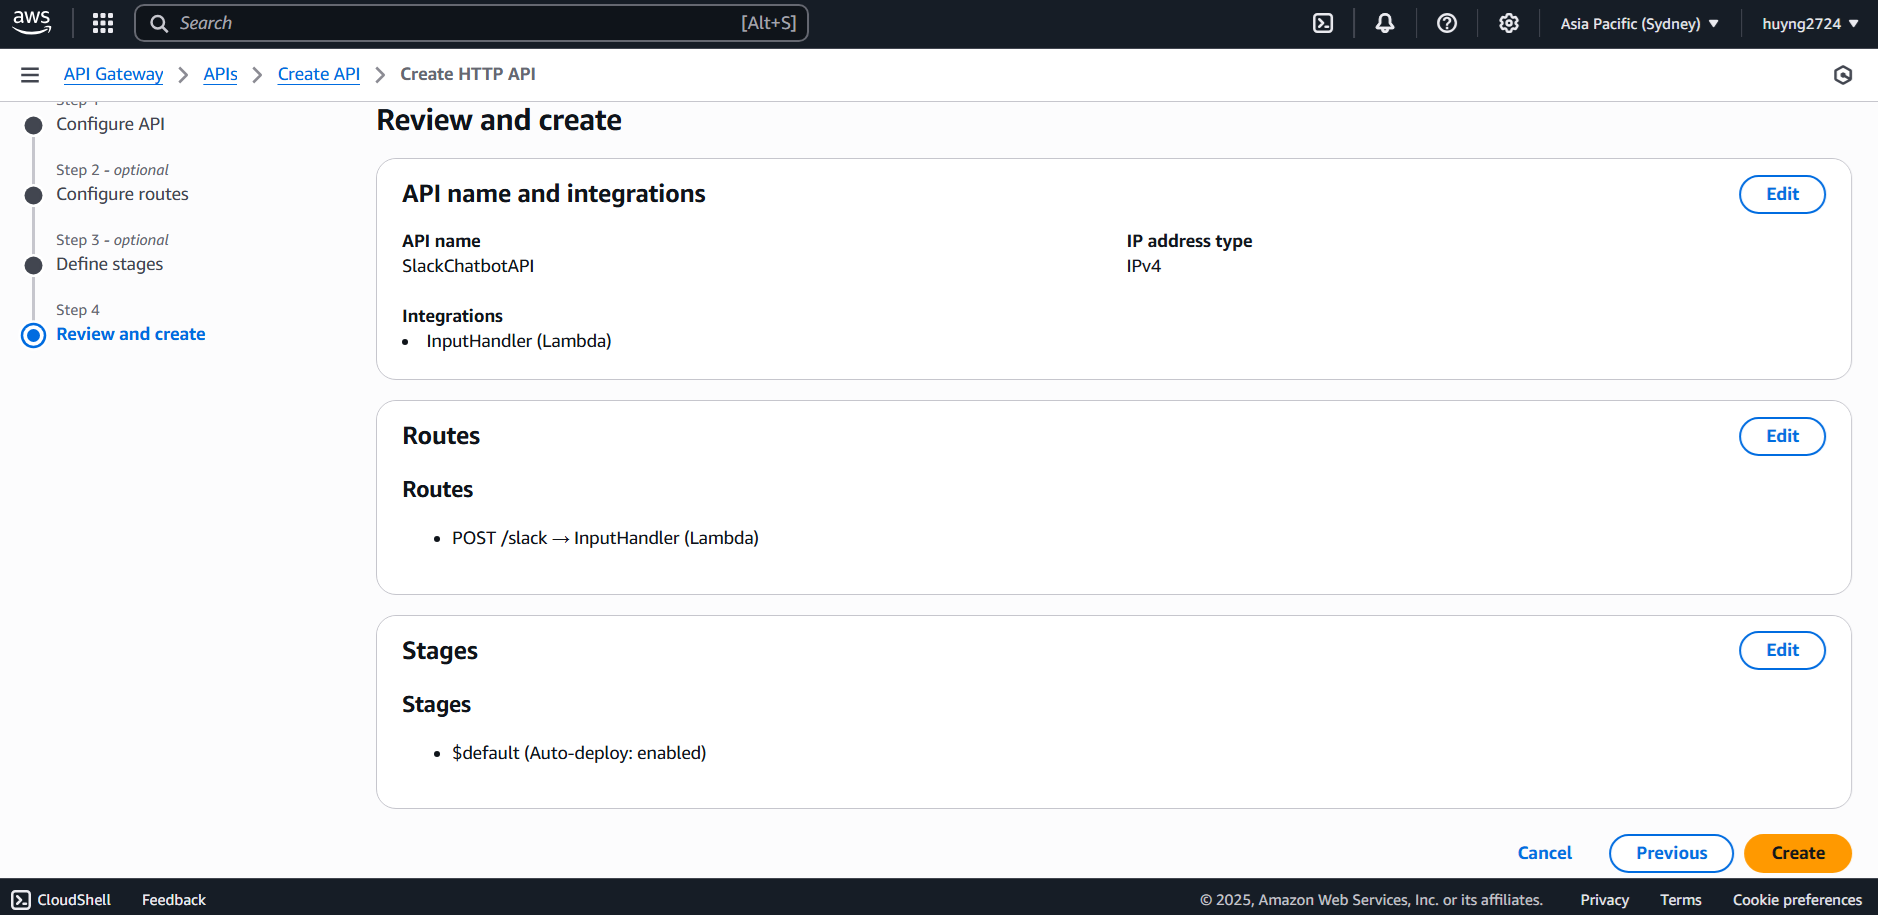Click the IPv4 address type value

tap(1144, 266)
